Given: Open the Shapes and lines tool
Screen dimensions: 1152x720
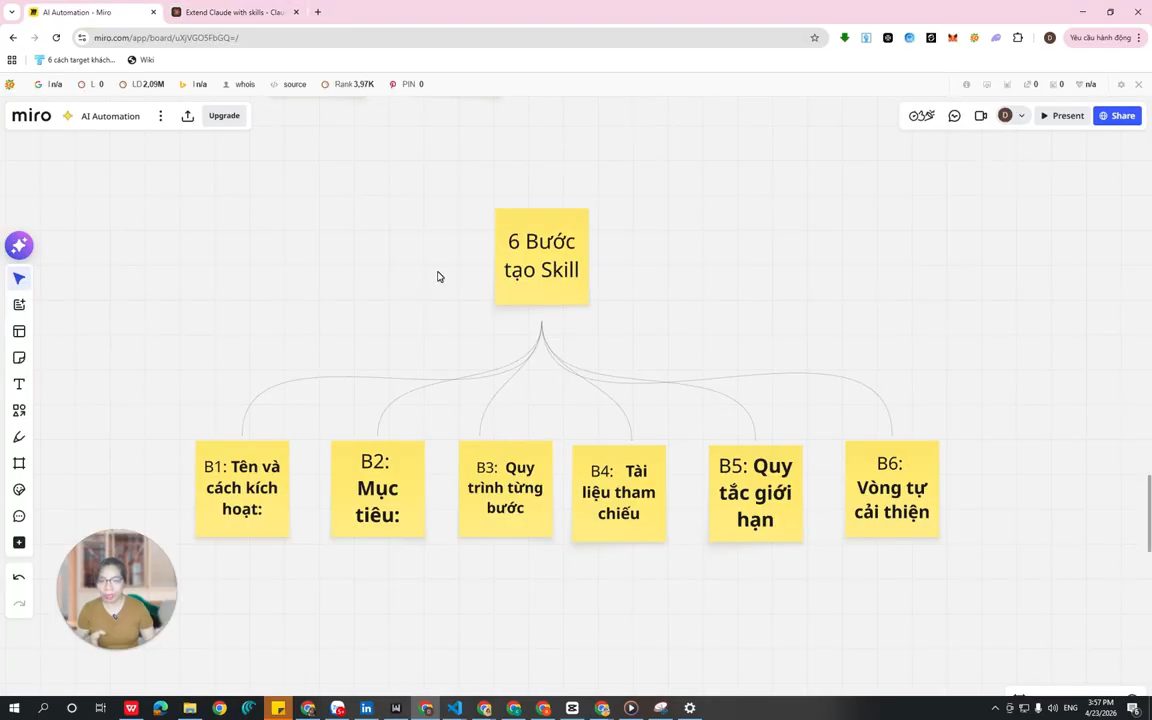Looking at the screenshot, I should (x=19, y=411).
